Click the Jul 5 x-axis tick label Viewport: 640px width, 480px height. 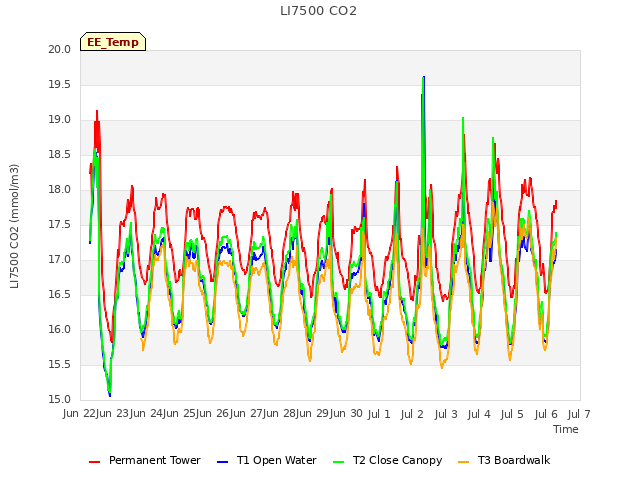click(512, 415)
